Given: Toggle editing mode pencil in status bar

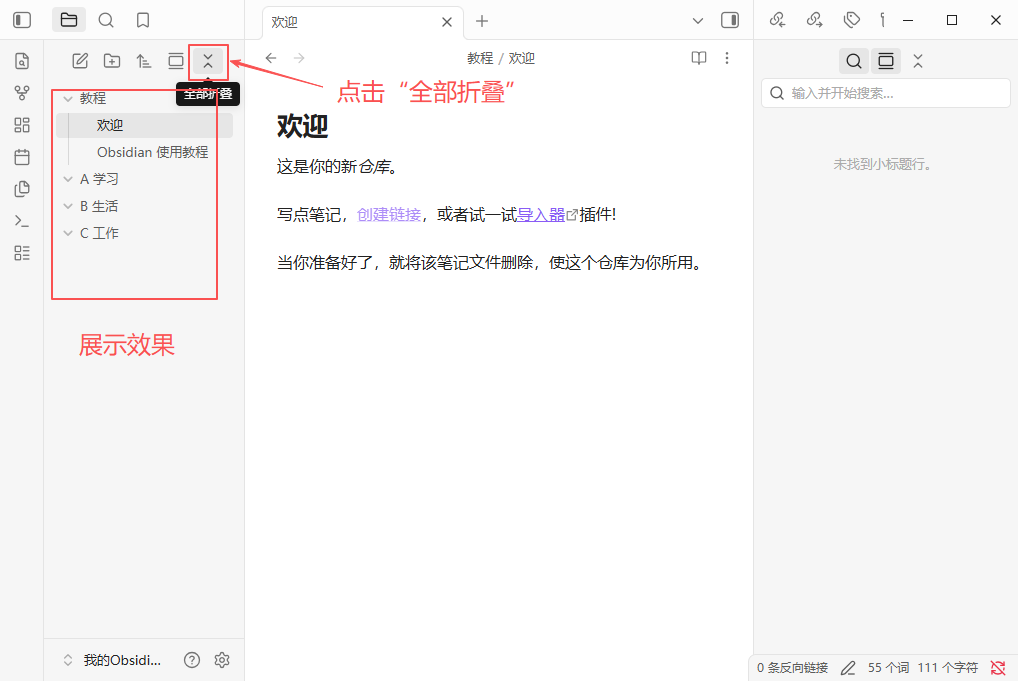Looking at the screenshot, I should point(848,667).
